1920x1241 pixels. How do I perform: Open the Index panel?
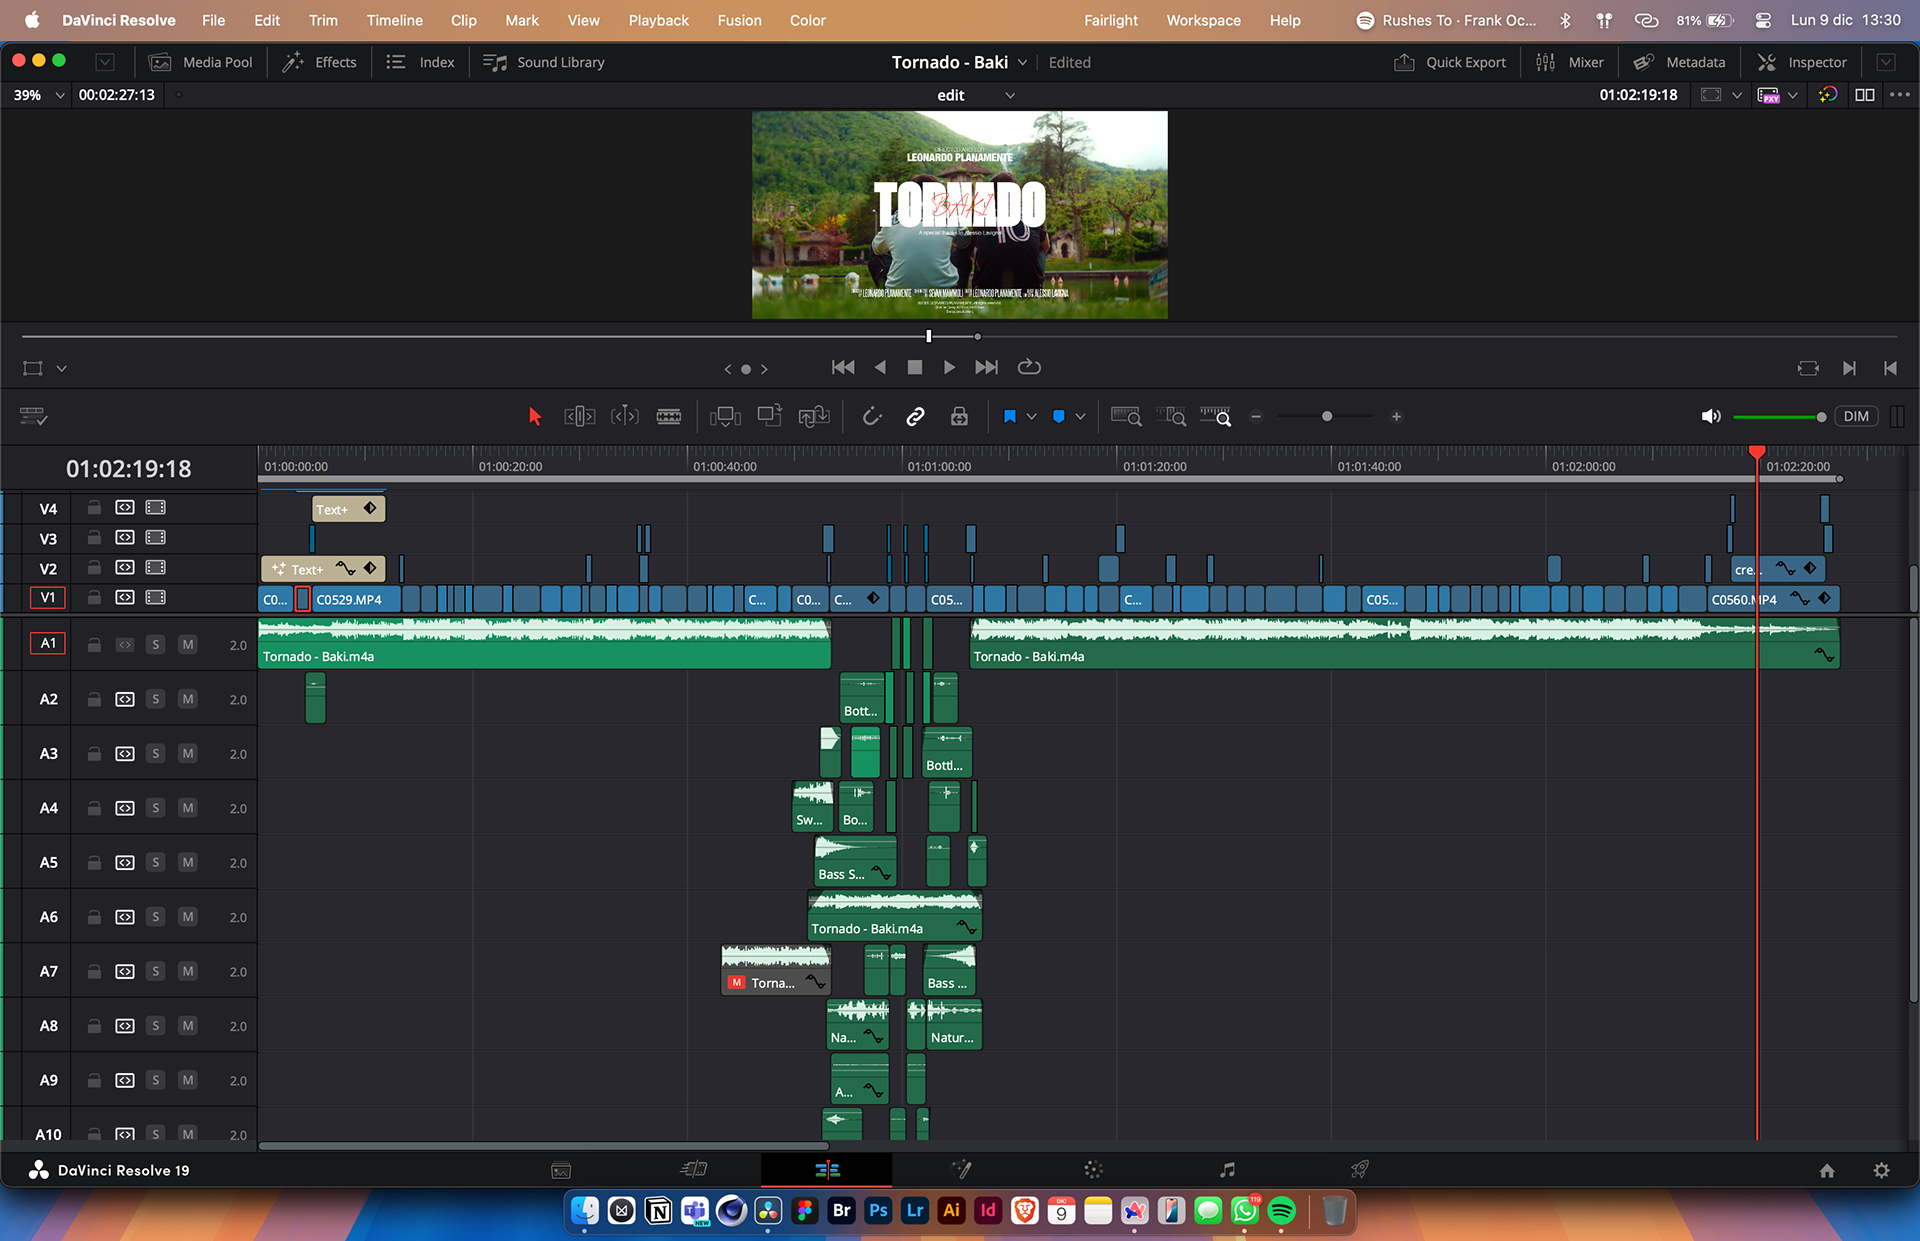421,62
